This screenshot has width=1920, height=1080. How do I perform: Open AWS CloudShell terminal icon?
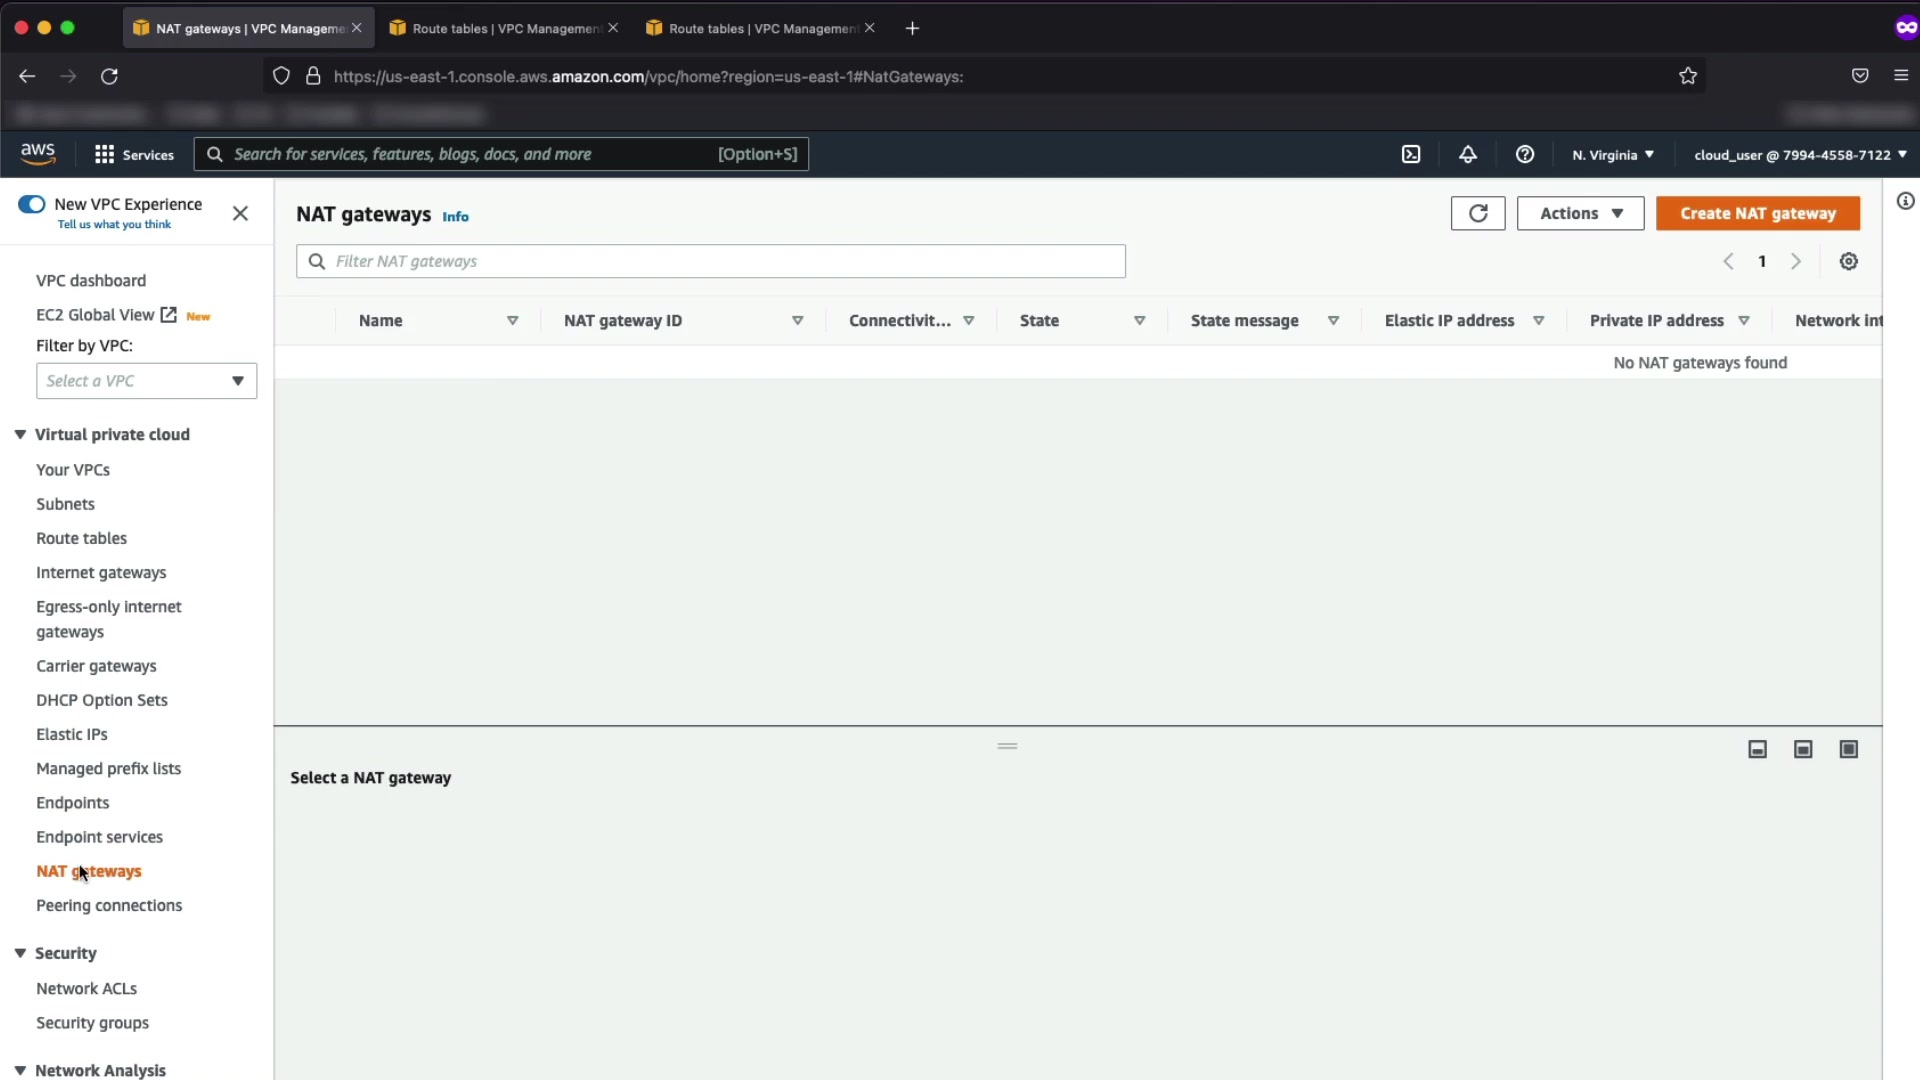(x=1411, y=154)
